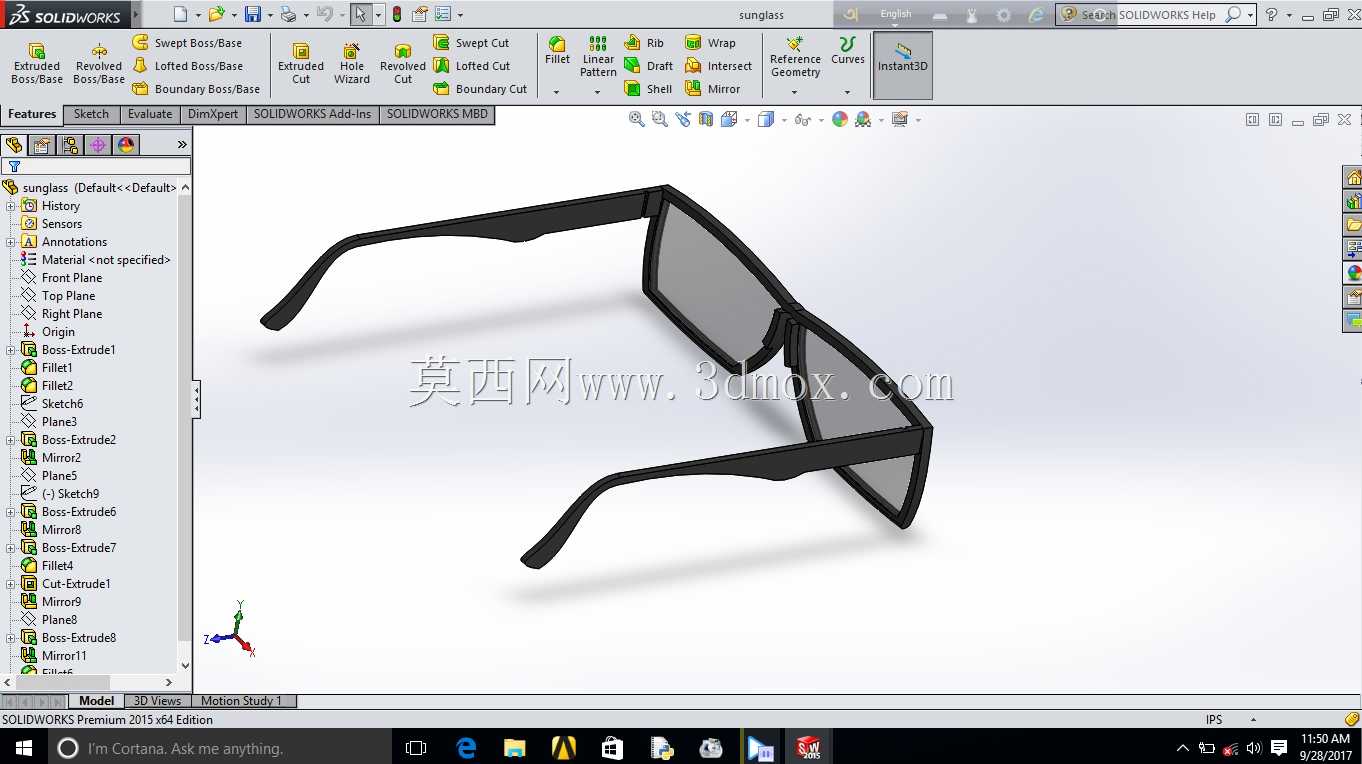The width and height of the screenshot is (1362, 764).
Task: Select the Rib tool
Action: [644, 43]
